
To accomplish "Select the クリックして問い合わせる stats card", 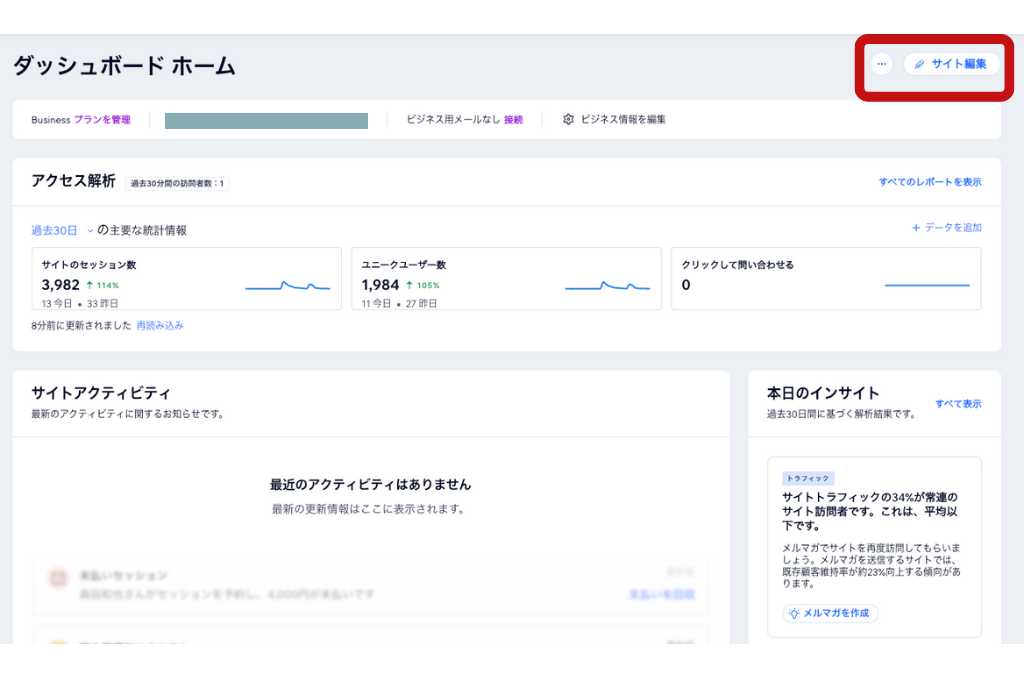I will coord(825,278).
